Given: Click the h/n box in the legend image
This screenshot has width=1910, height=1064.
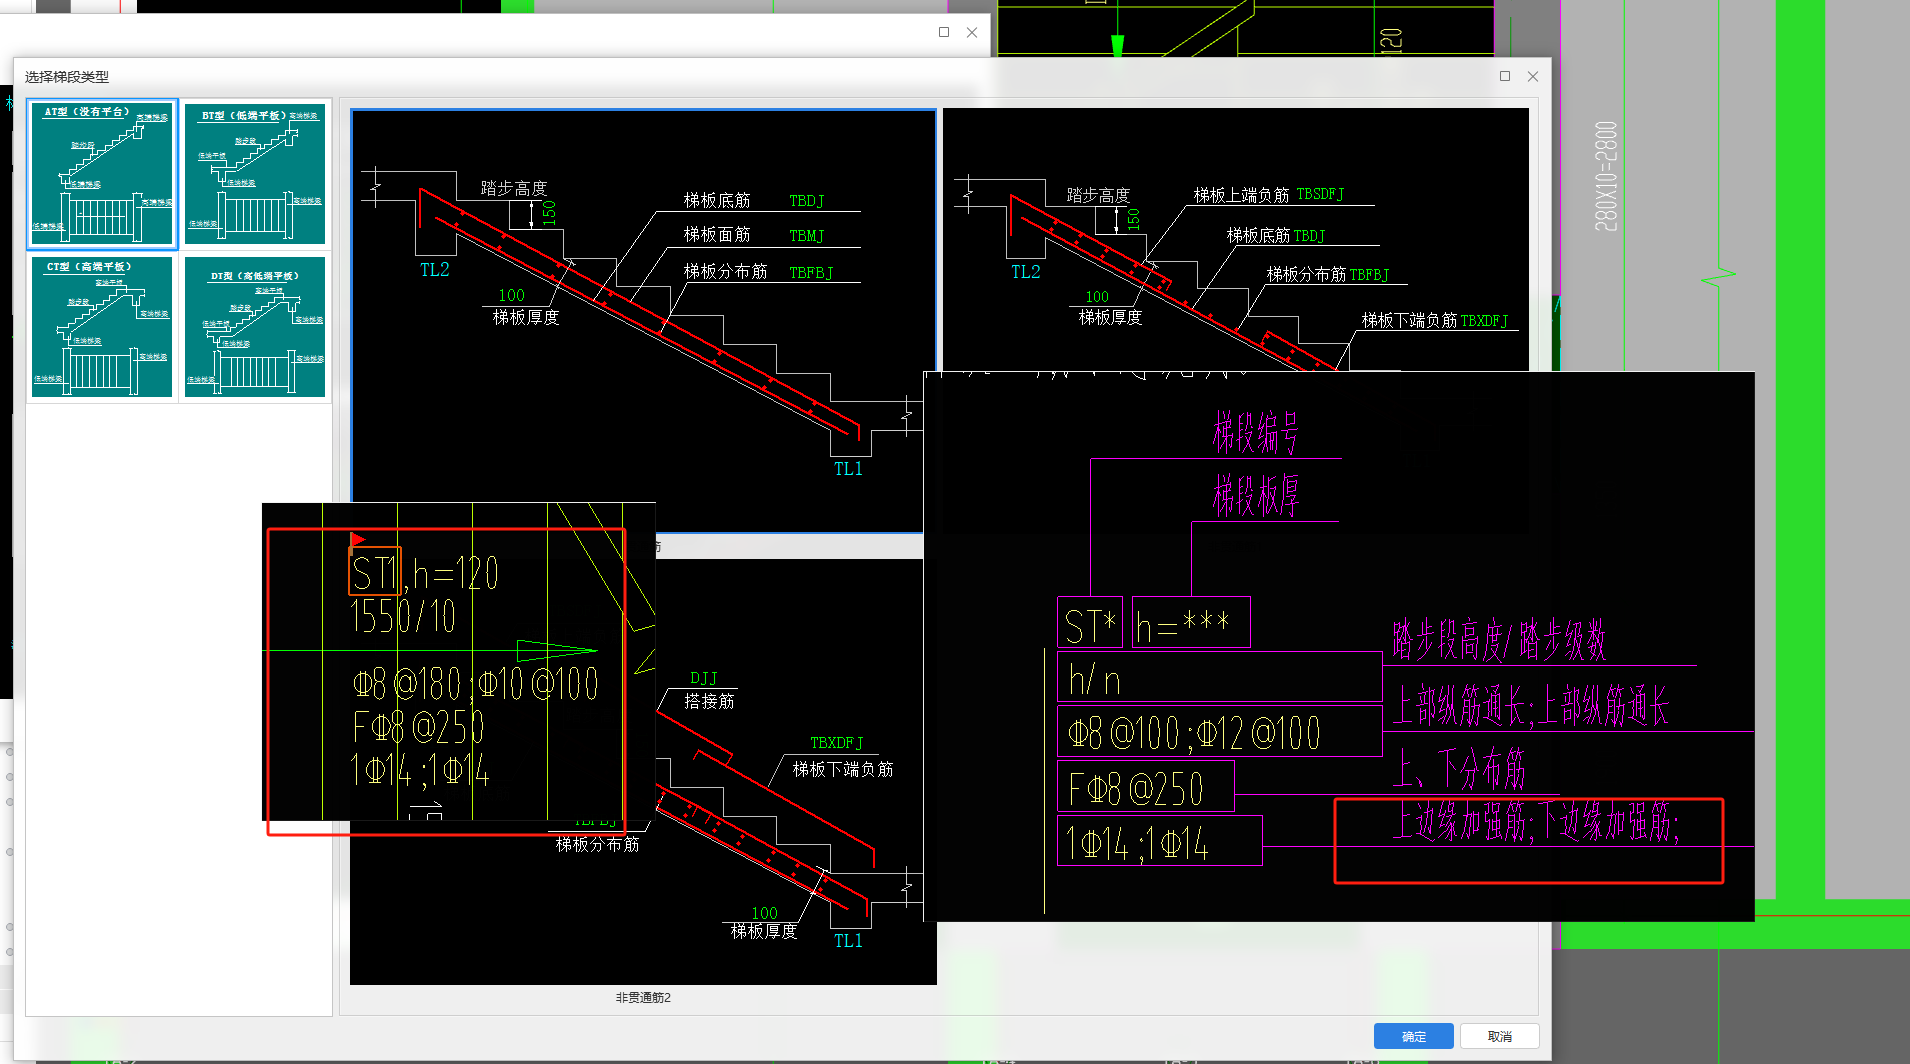Looking at the screenshot, I should point(1220,678).
